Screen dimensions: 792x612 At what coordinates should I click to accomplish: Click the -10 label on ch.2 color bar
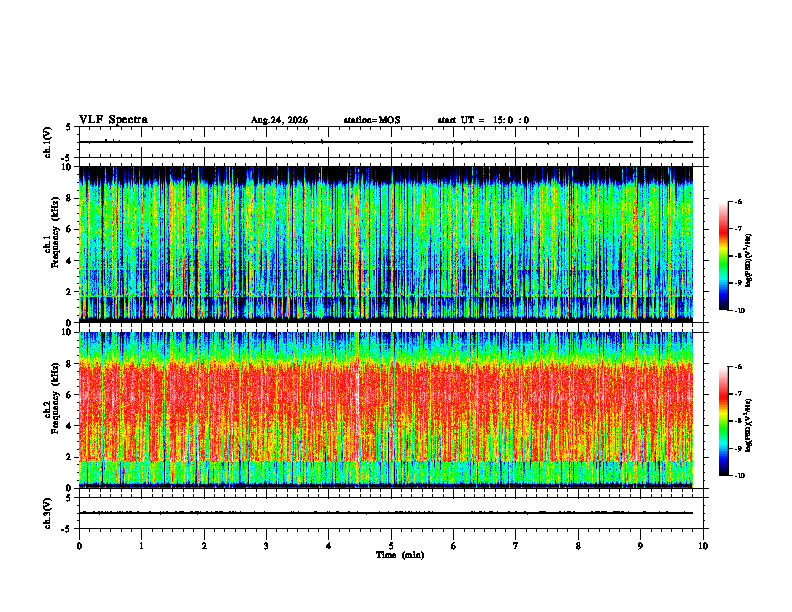(x=739, y=476)
